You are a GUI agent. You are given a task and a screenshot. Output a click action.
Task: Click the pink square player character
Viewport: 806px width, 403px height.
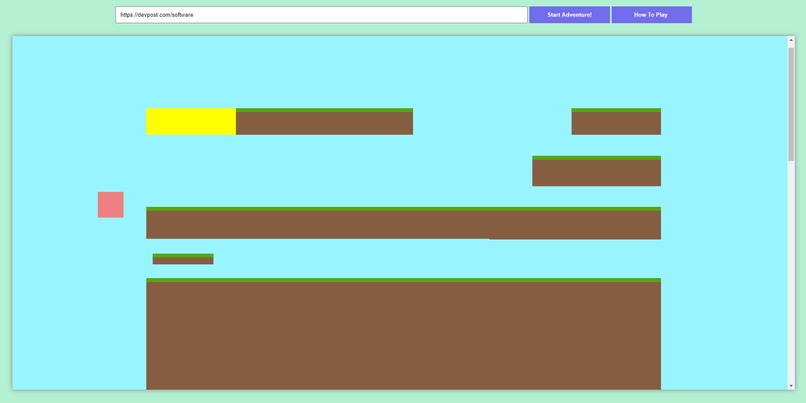tap(111, 205)
